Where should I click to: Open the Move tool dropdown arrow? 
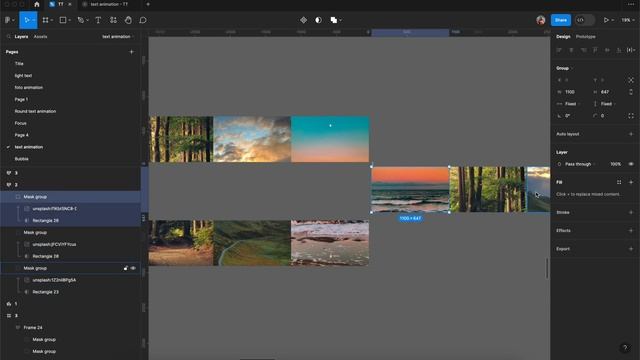pos(33,20)
